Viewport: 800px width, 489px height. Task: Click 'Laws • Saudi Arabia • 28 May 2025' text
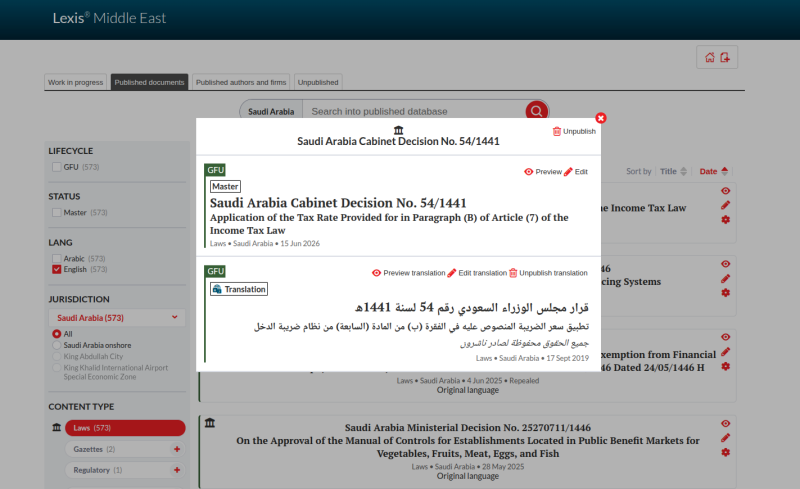(x=467, y=467)
